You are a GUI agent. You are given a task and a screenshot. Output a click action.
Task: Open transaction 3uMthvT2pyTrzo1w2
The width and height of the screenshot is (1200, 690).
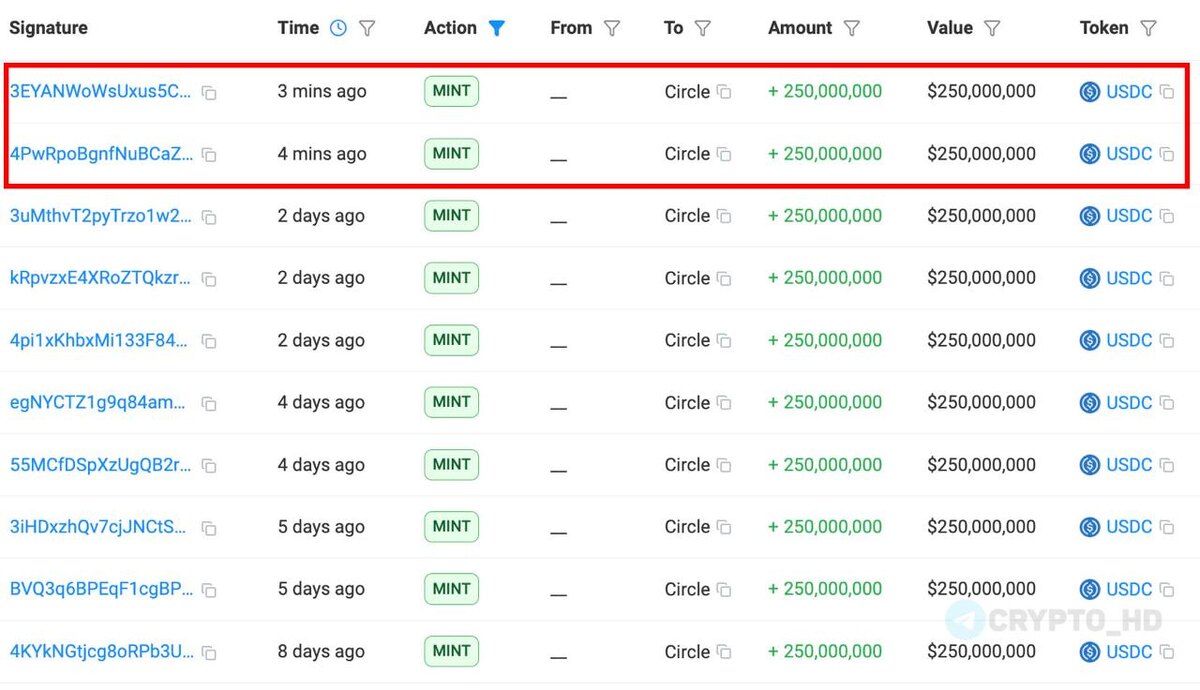pyautogui.click(x=100, y=216)
